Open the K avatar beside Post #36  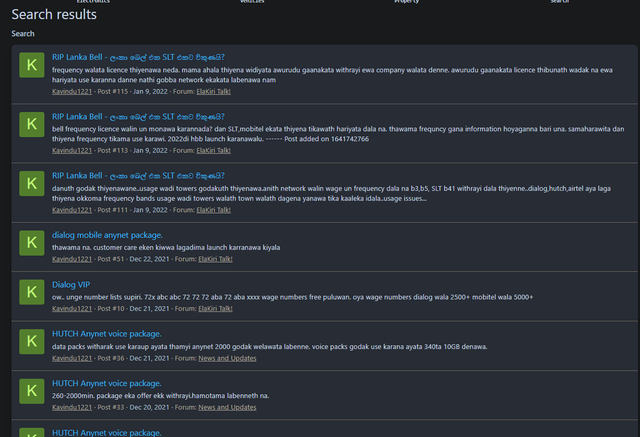point(32,342)
